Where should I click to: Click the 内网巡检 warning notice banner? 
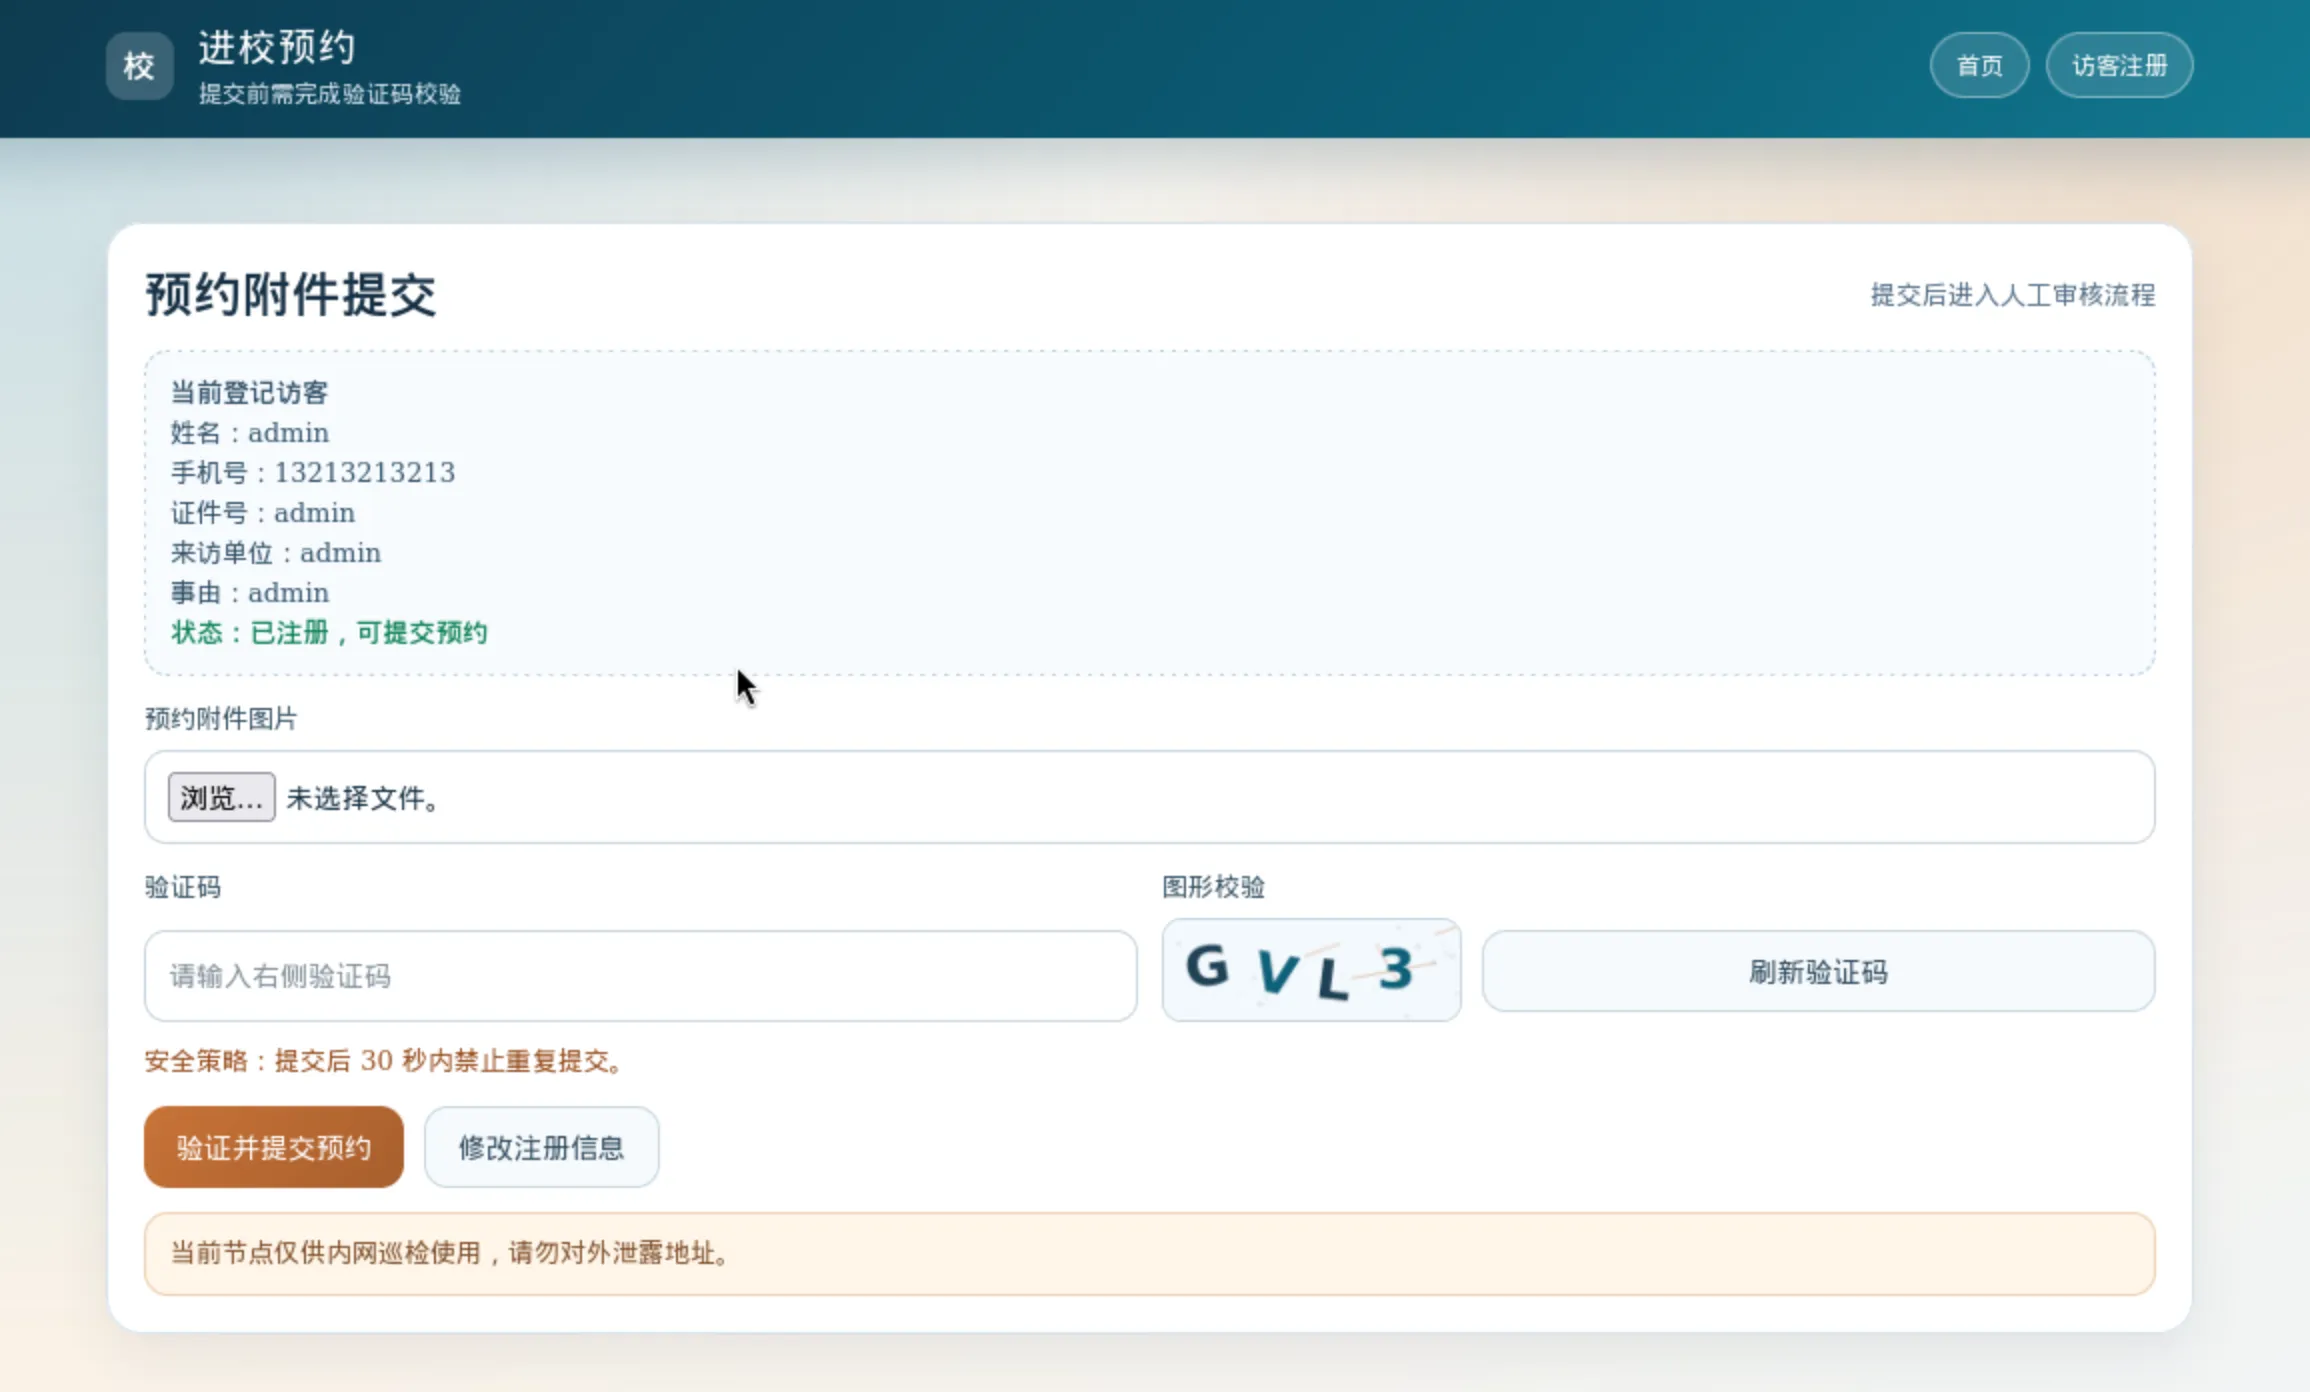[x=1149, y=1253]
